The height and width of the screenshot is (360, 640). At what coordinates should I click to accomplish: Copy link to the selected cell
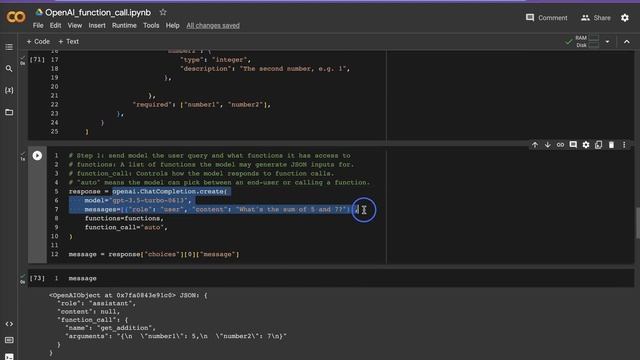(560, 145)
